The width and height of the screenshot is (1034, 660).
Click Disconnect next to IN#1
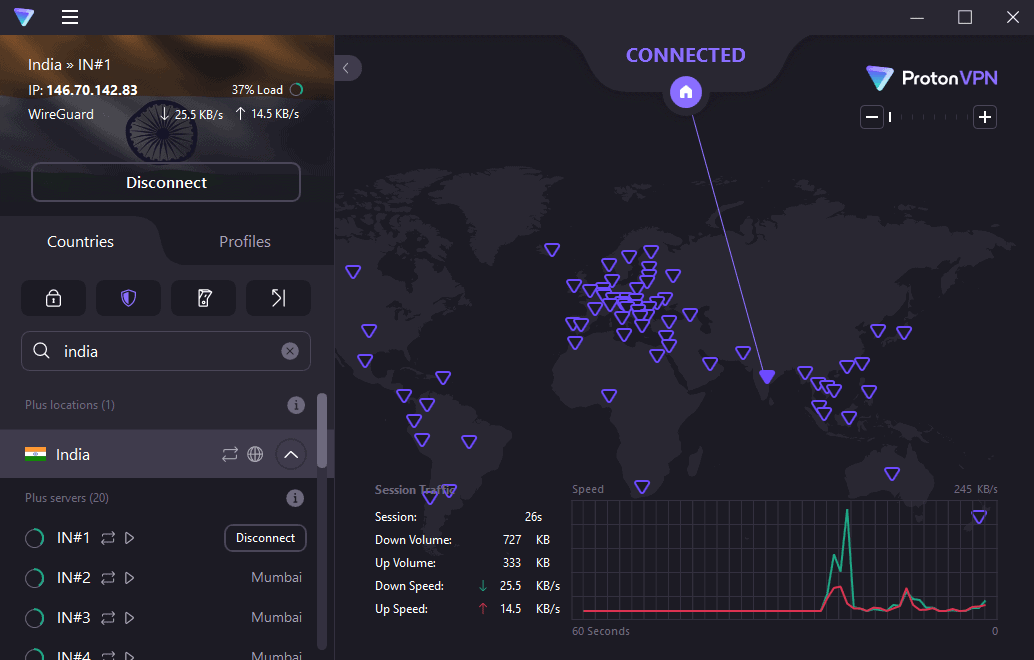click(265, 538)
